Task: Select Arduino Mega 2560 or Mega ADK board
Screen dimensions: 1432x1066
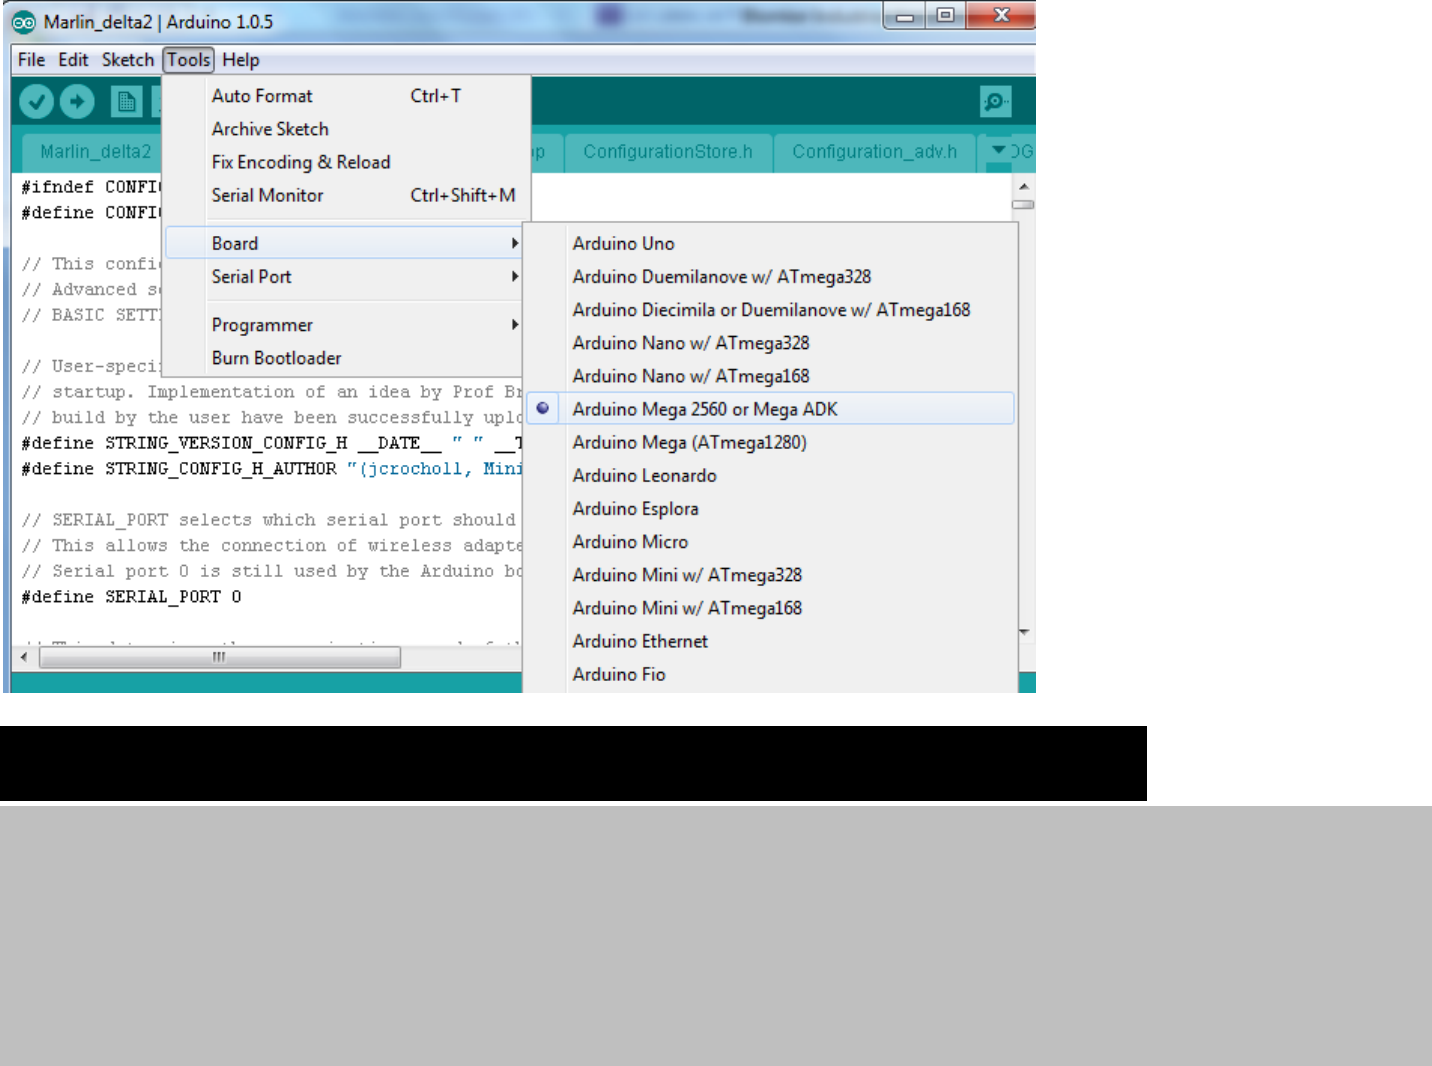Action: click(770, 409)
